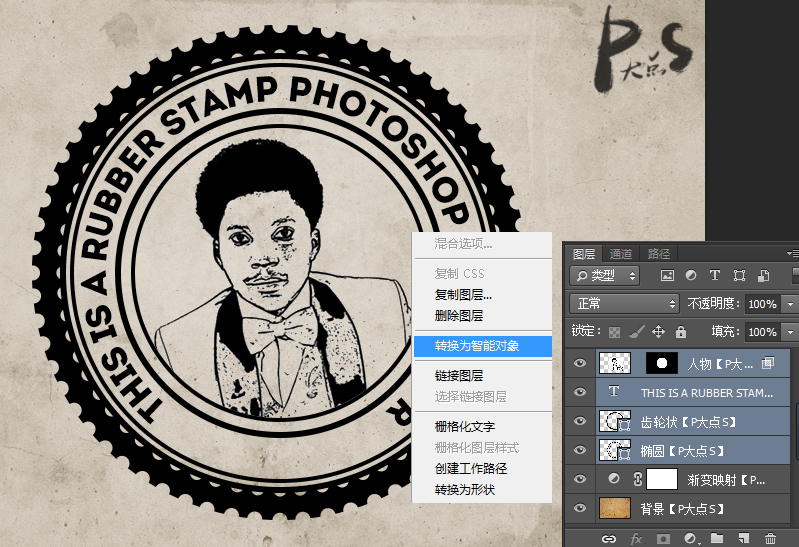Create new adjustment layer icon
Screen dimensions: 799x547
point(690,538)
